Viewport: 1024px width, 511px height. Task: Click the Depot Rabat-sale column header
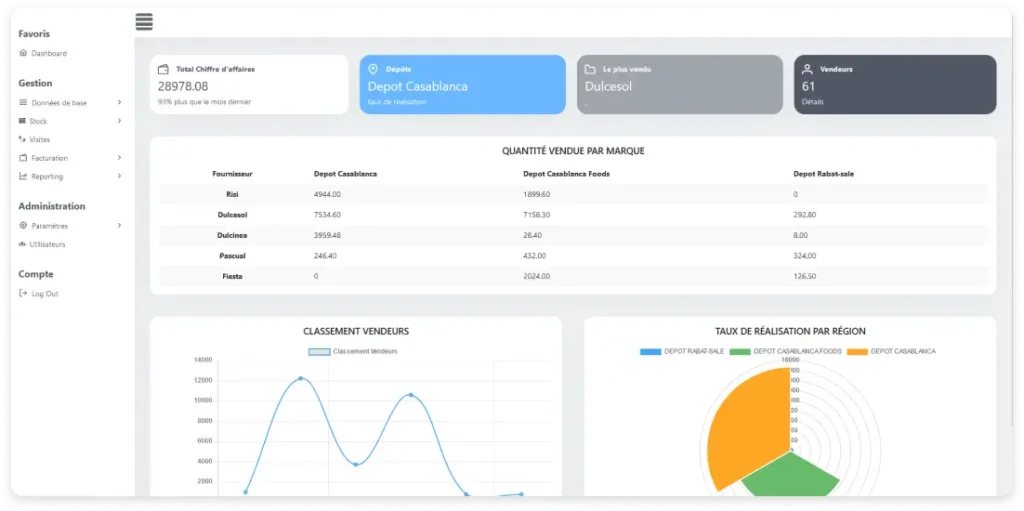(x=824, y=174)
